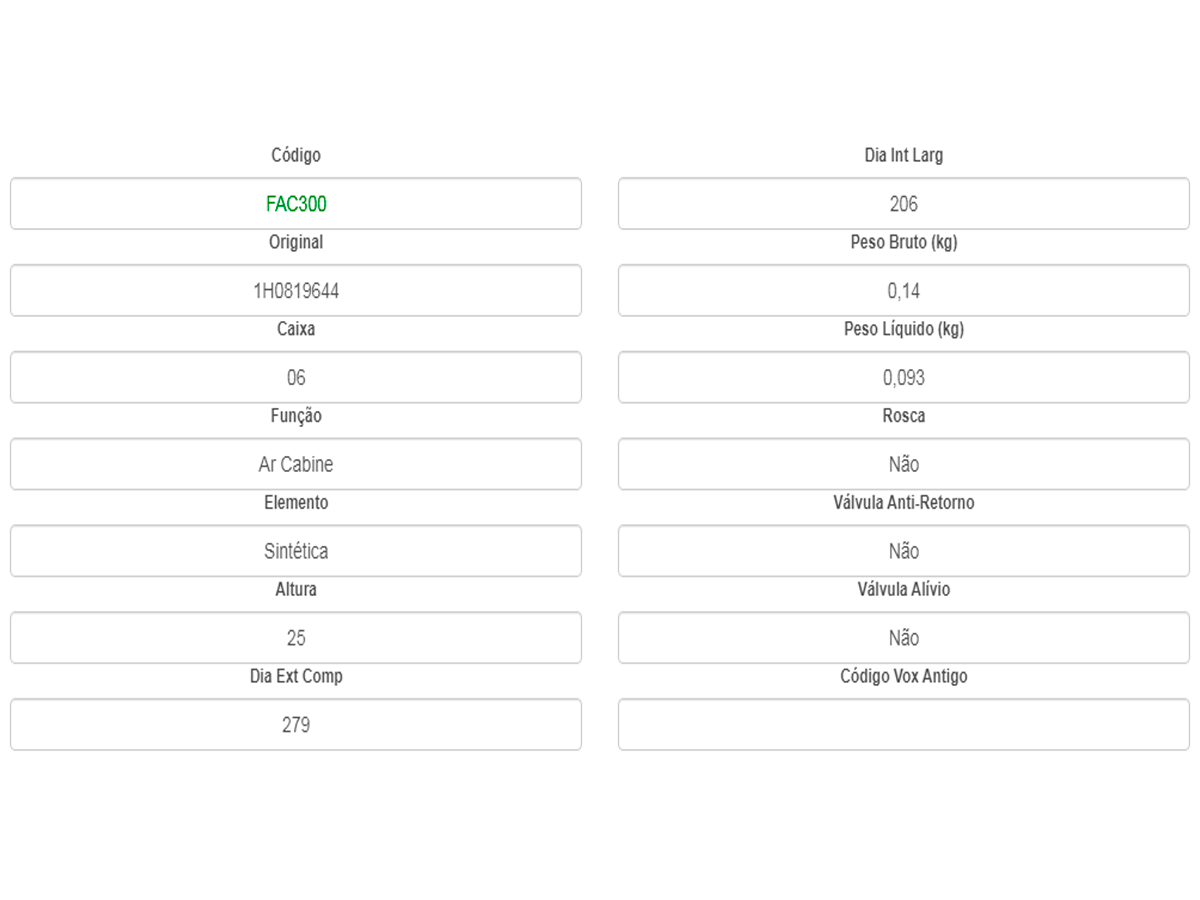This screenshot has width=1200, height=900.
Task: Click the Dia Ext Comp field showing 279
Action: coord(296,725)
